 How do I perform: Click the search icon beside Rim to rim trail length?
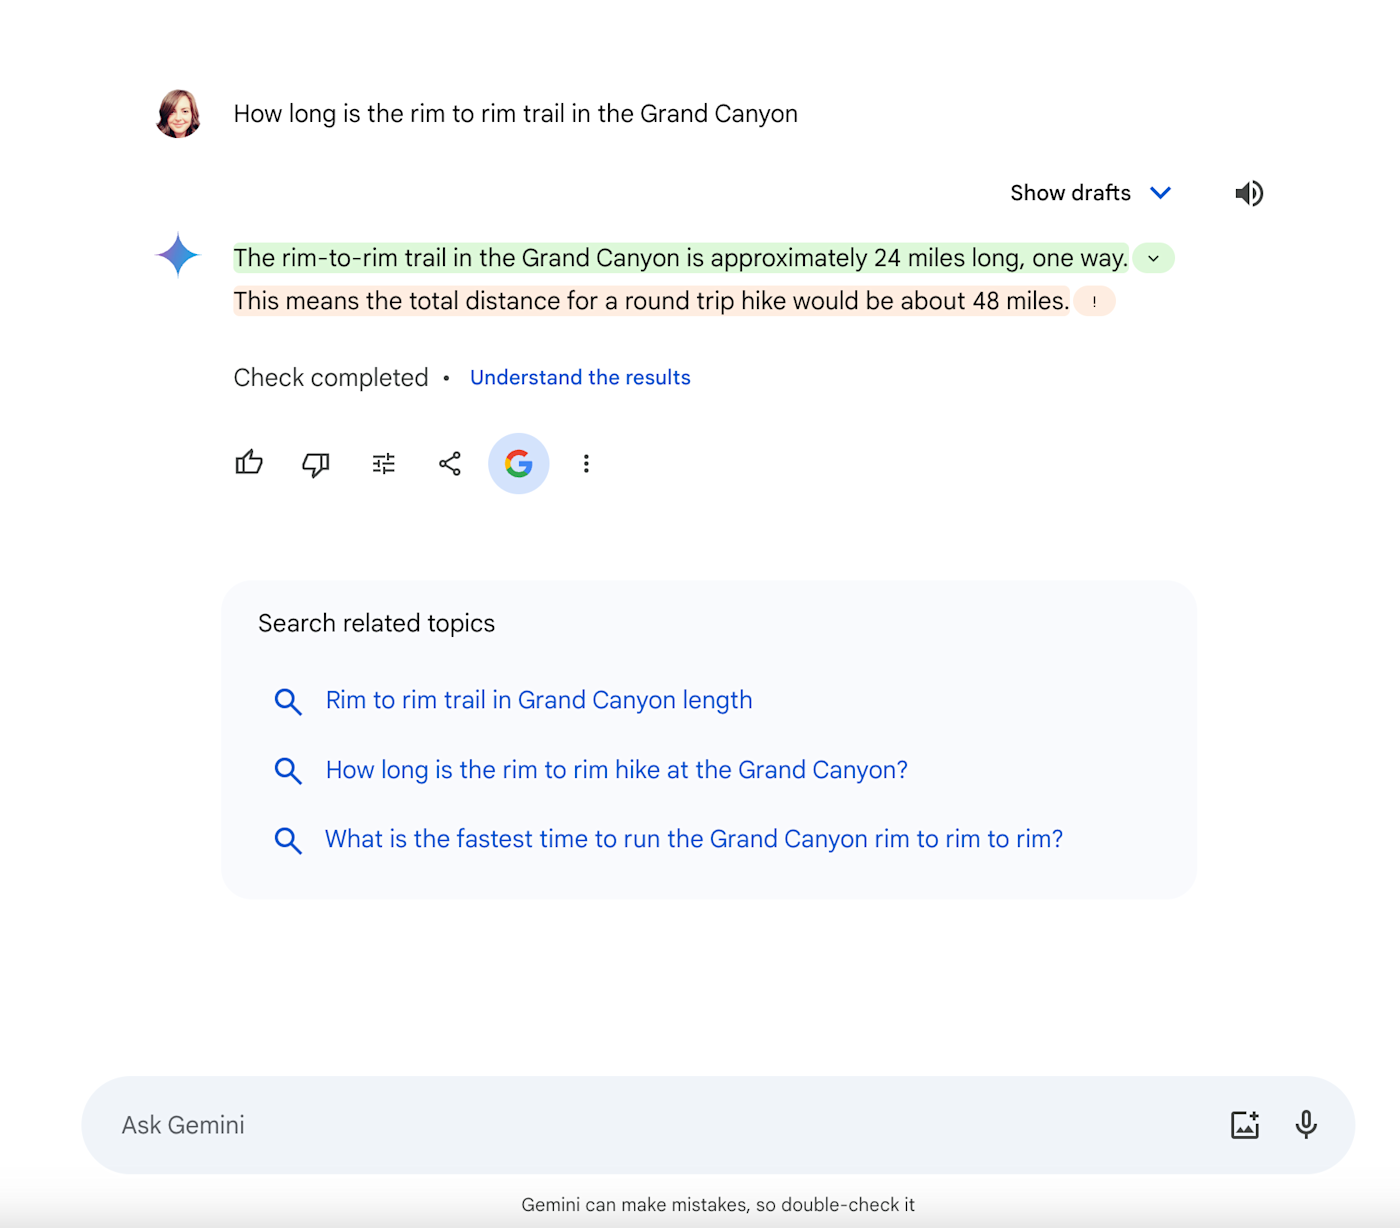288,701
